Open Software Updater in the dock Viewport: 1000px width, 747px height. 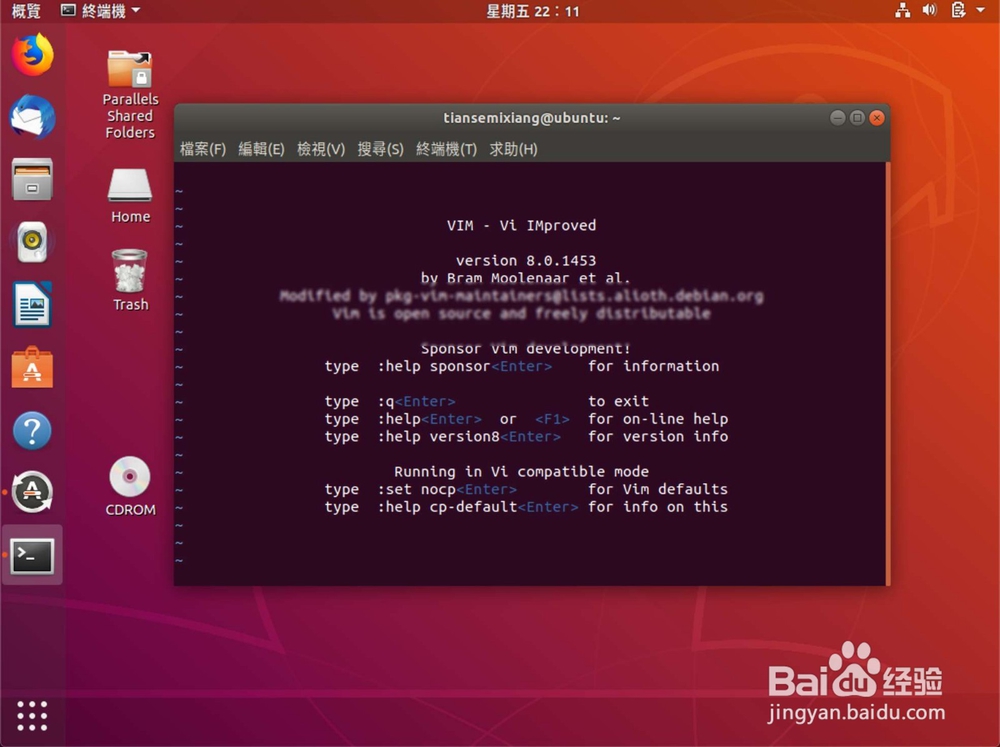click(x=33, y=492)
